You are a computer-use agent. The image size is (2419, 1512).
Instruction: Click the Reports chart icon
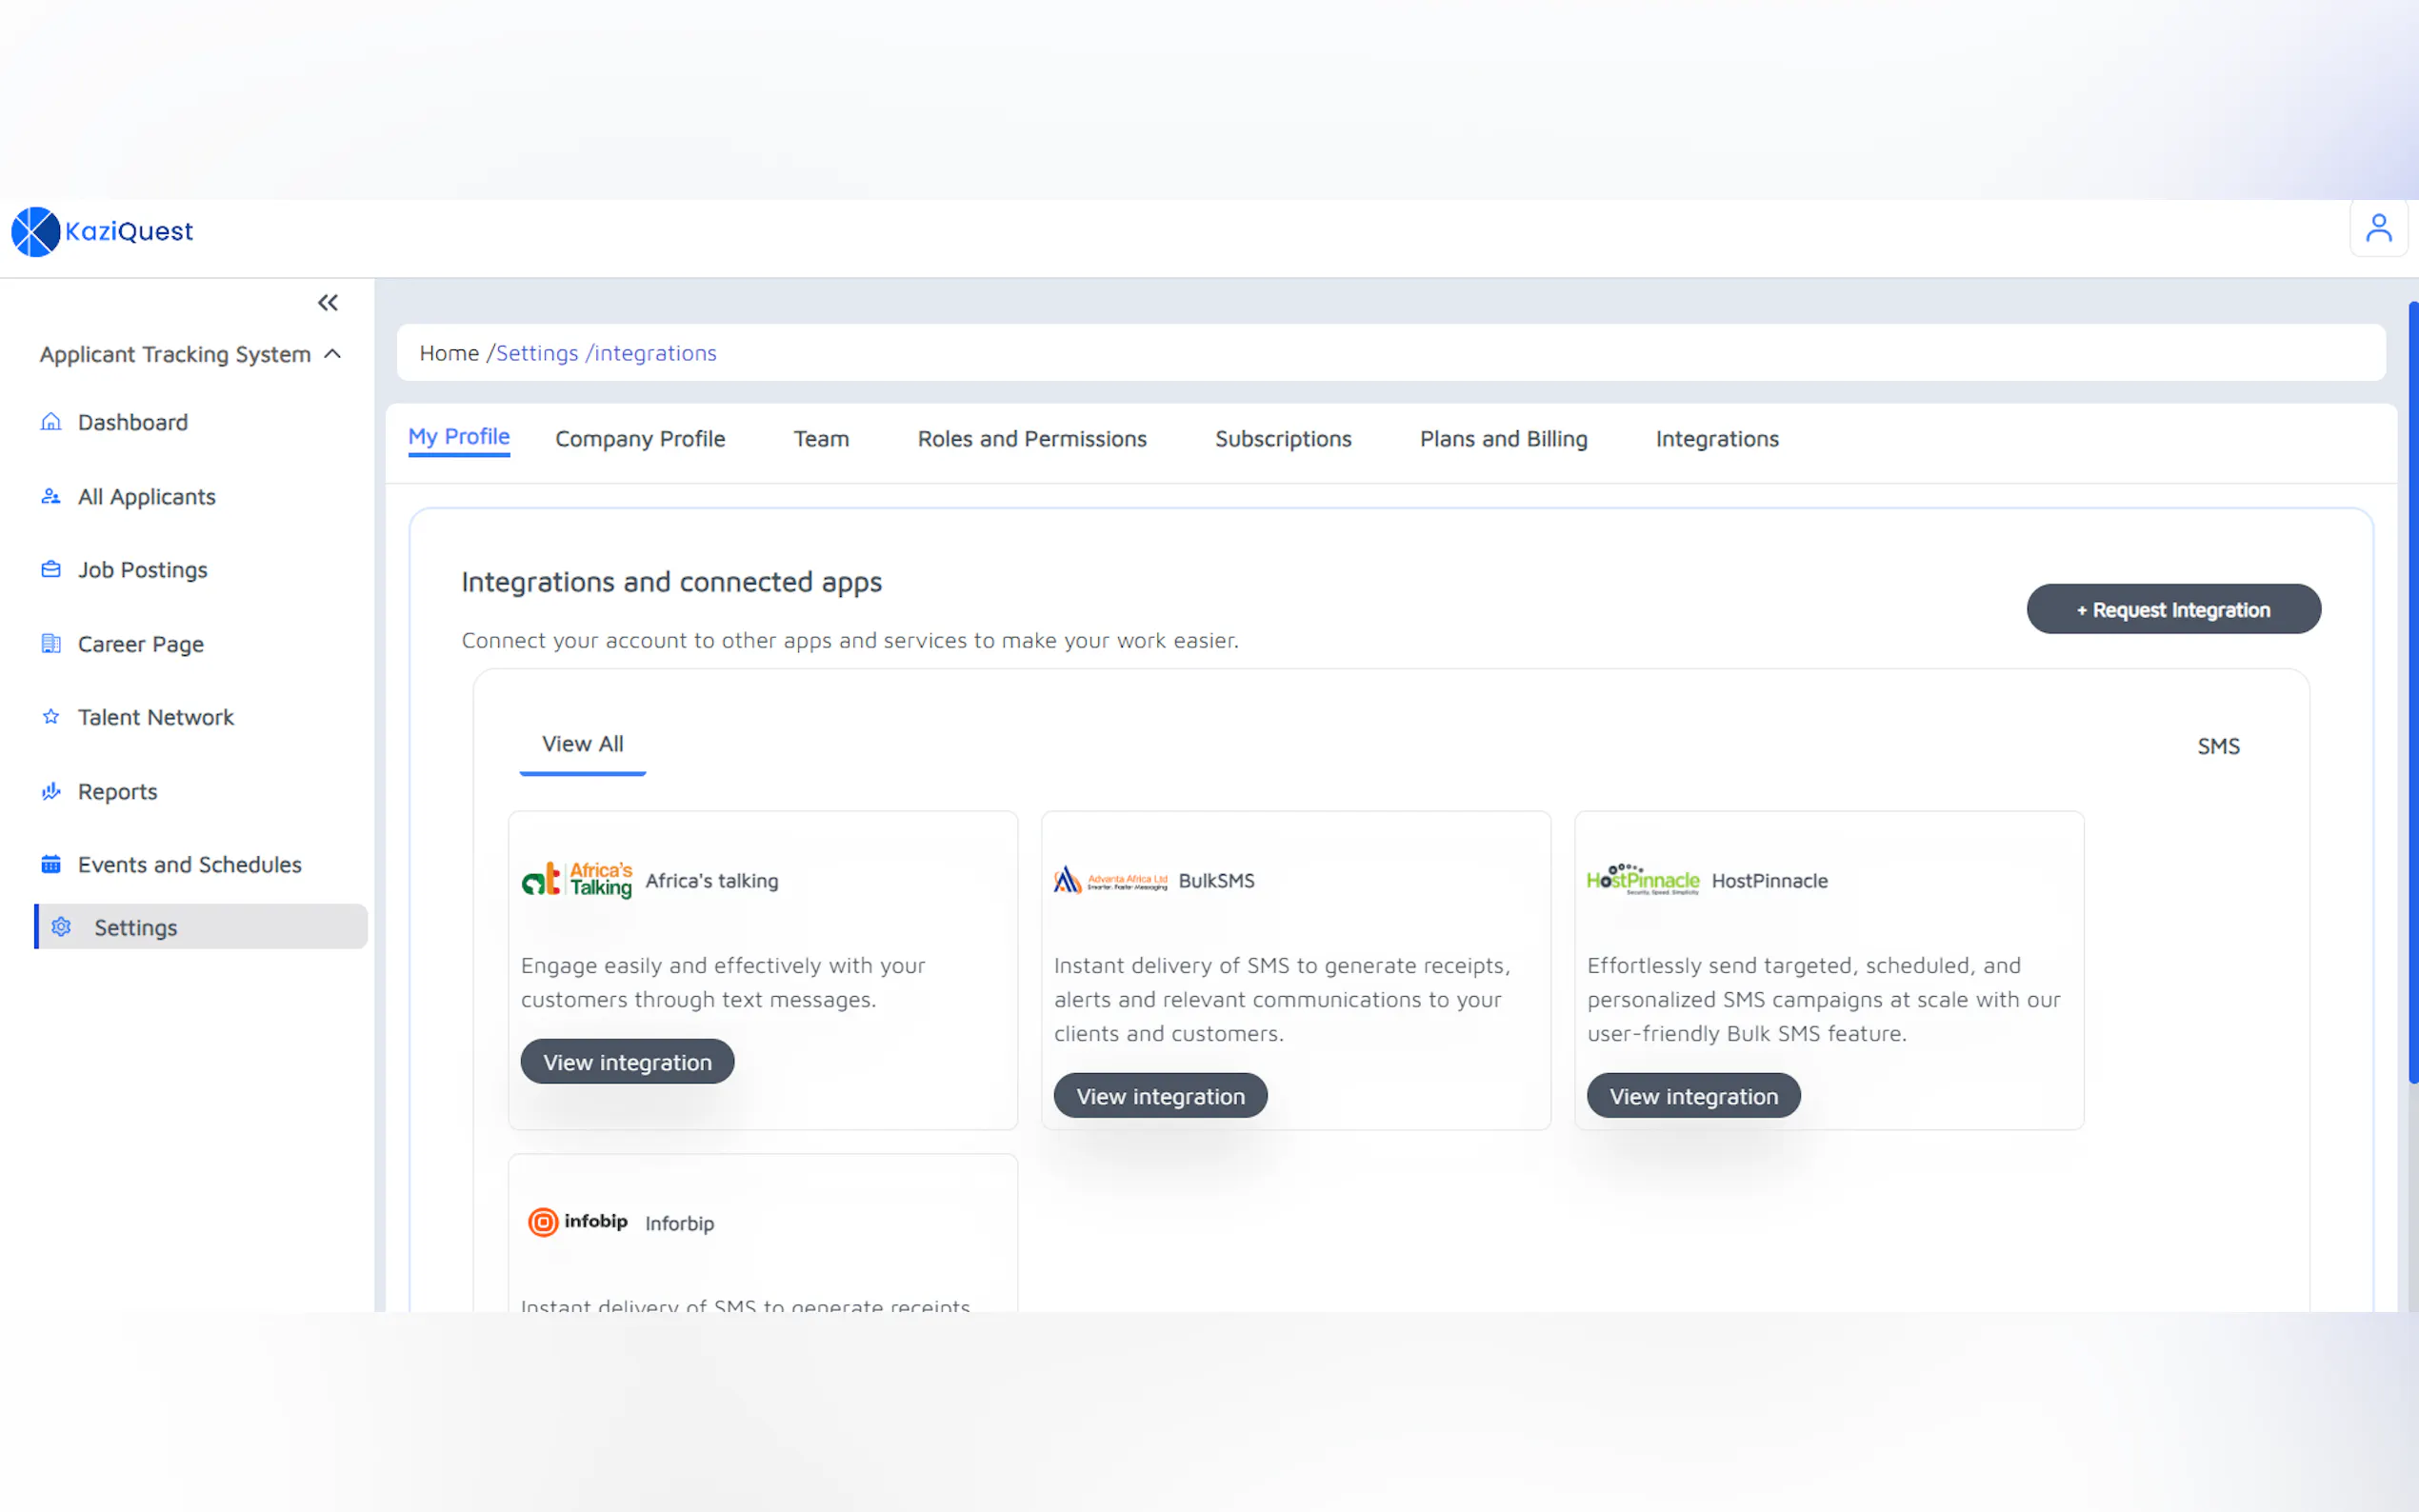pos(51,791)
